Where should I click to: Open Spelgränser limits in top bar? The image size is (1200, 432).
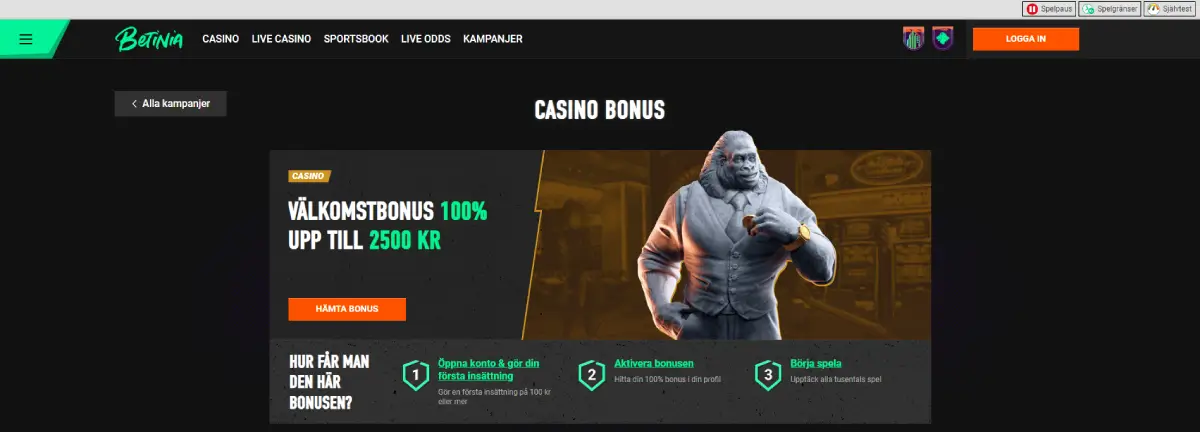click(1110, 9)
